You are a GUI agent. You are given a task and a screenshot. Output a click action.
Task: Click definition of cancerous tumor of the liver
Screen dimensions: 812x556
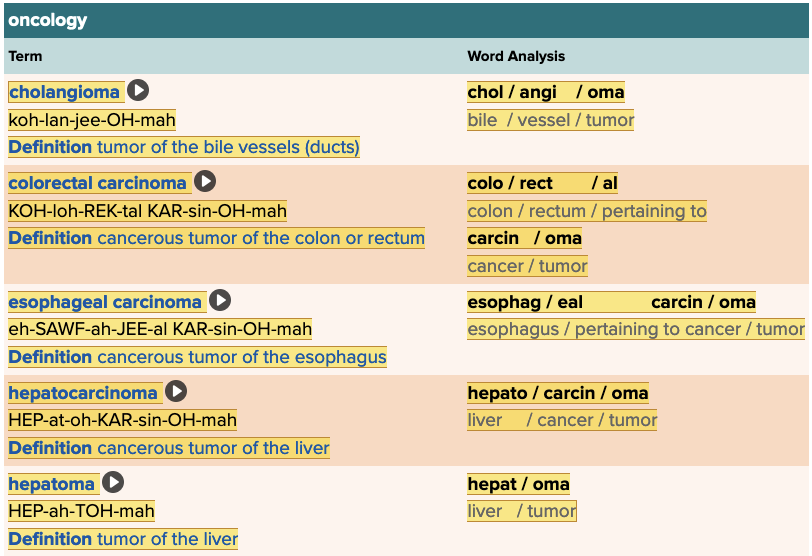pyautogui.click(x=169, y=448)
